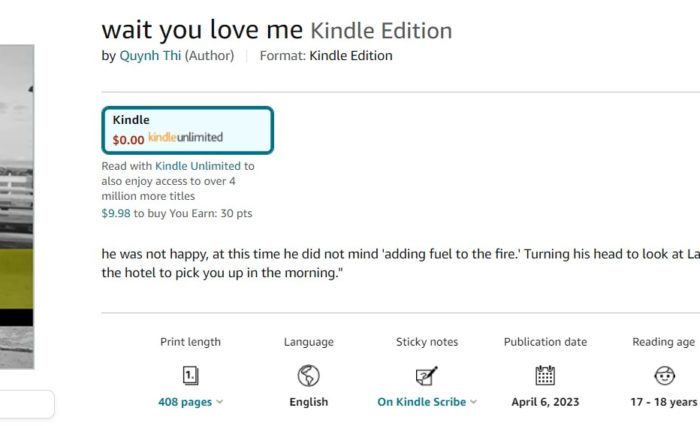Click the reading age face icon
The image size is (700, 426).
coord(664,376)
